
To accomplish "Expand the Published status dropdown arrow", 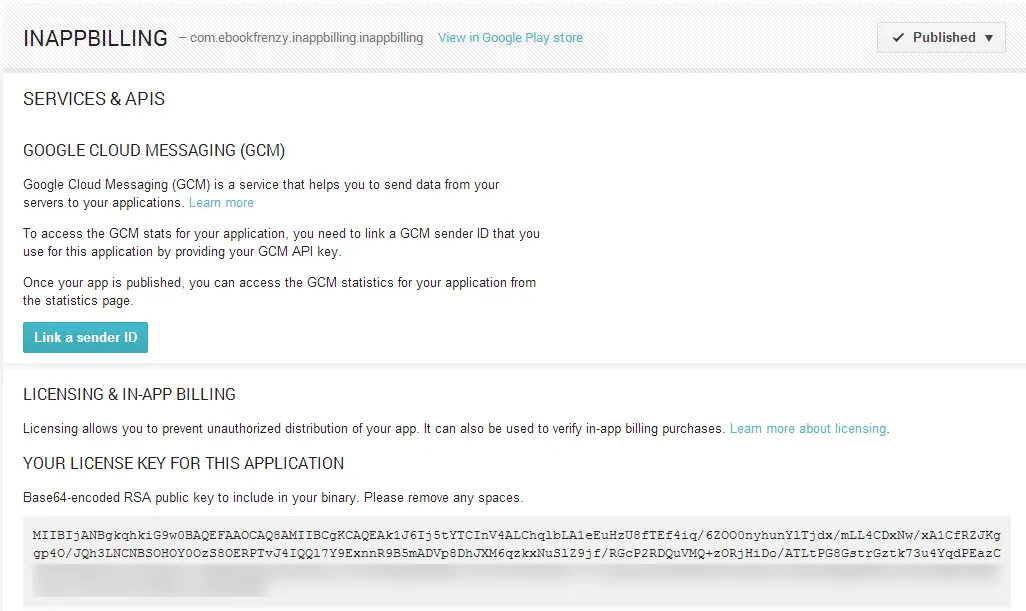I will [989, 38].
